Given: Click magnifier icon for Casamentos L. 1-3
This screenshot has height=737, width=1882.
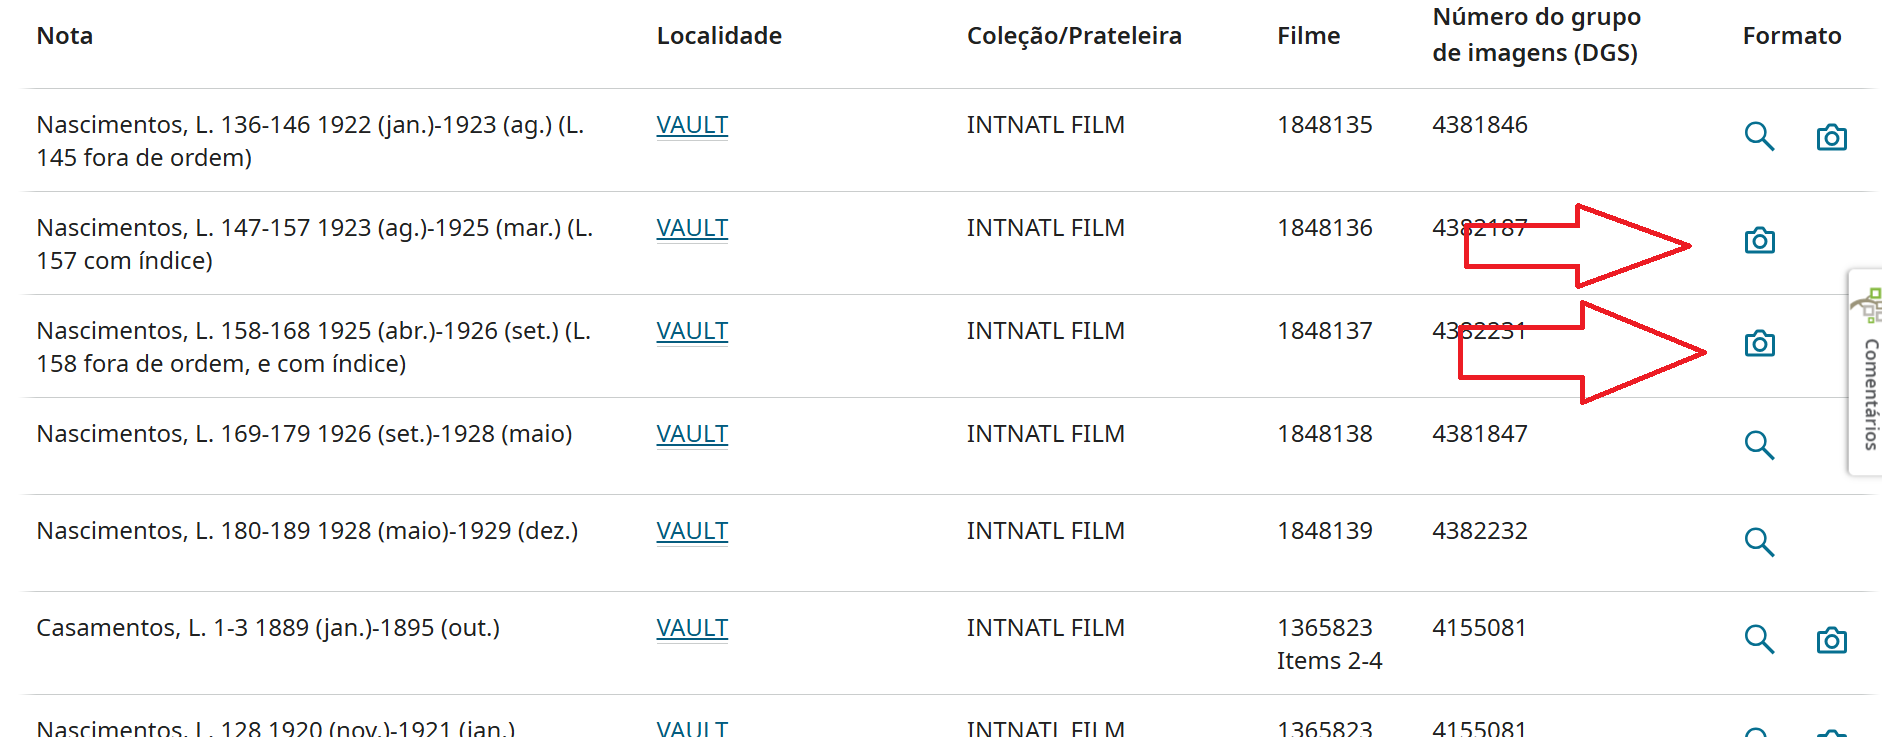Looking at the screenshot, I should click(1759, 639).
